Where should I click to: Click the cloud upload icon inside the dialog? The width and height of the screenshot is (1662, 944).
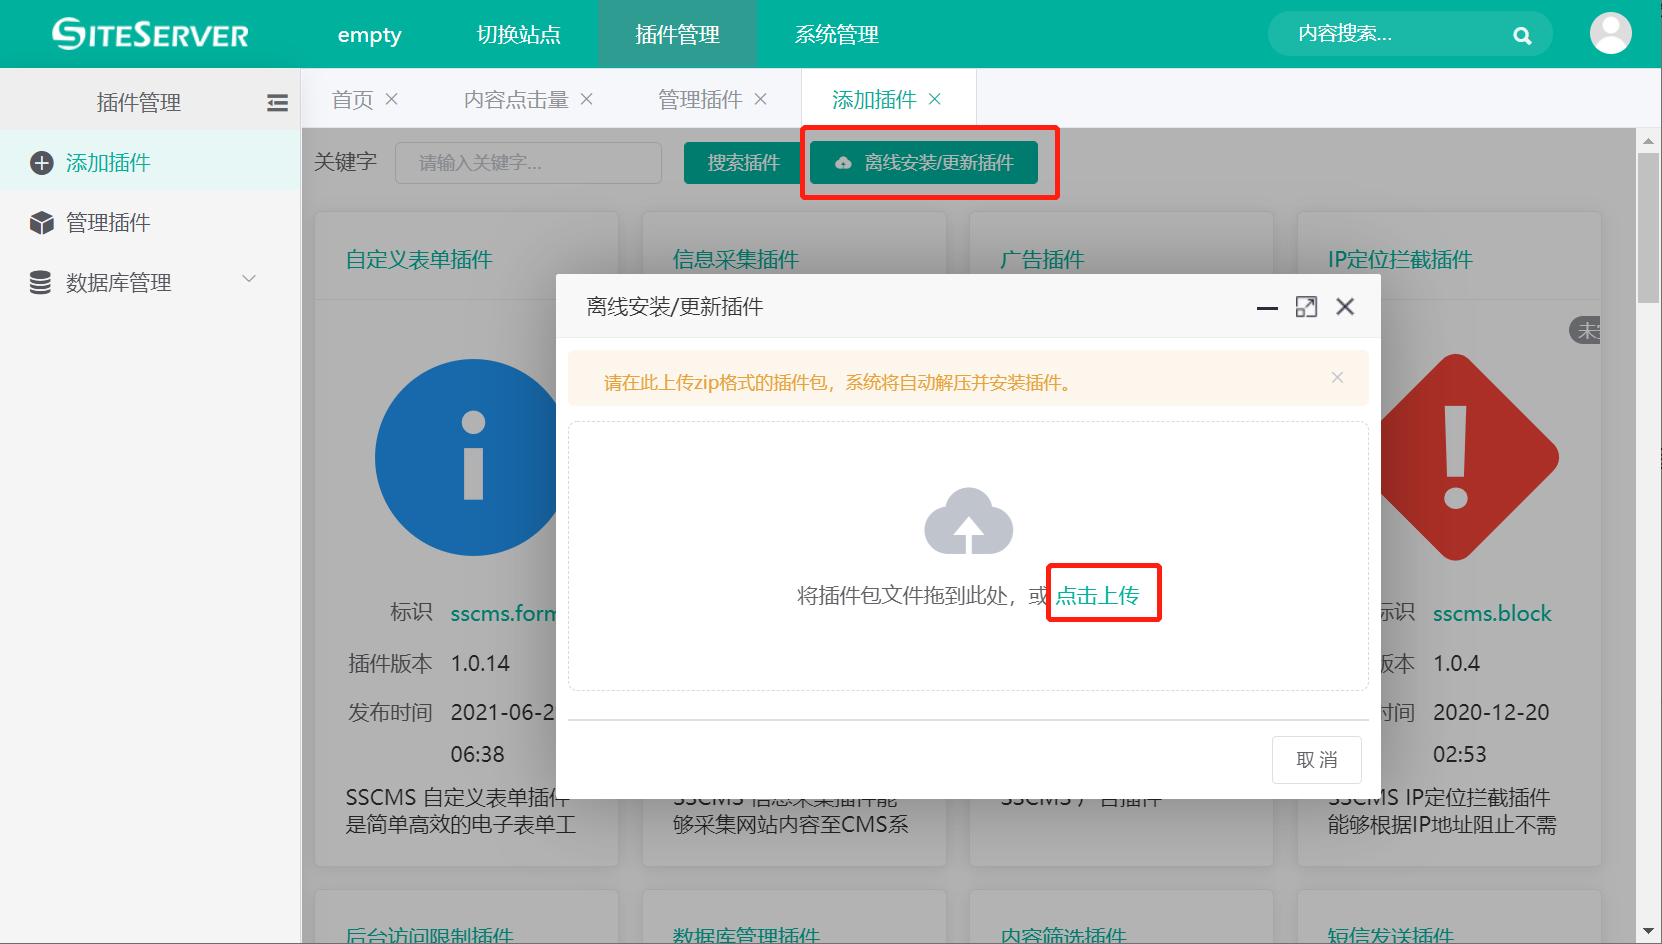[x=967, y=522]
